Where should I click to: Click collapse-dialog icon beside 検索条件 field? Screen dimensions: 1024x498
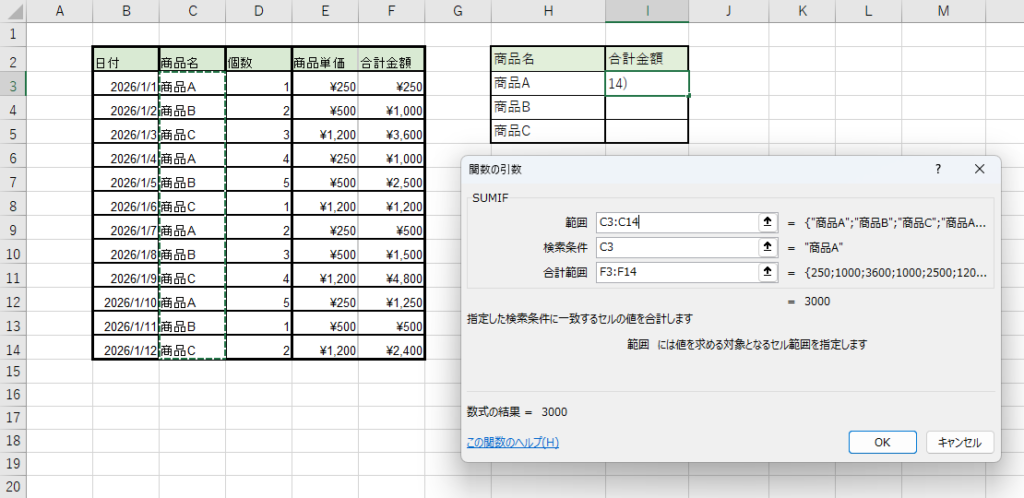[769, 247]
